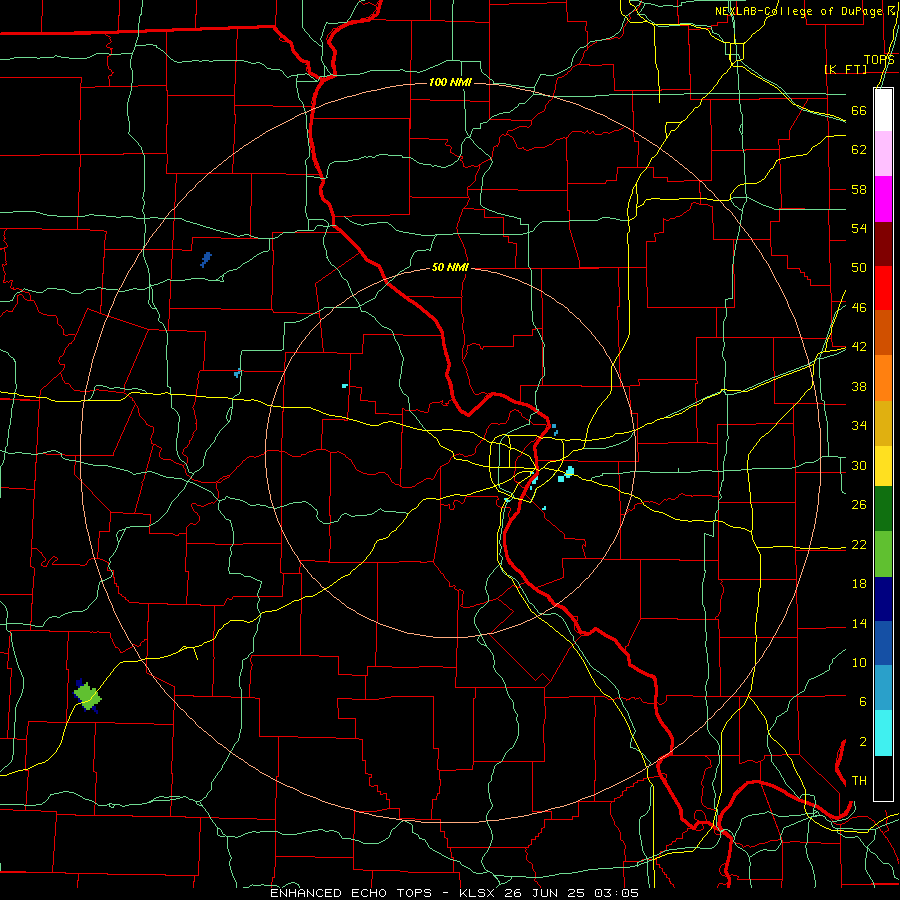This screenshot has width=900, height=900.
Task: Pick the bright orange swatch near 38
Action: (x=883, y=378)
